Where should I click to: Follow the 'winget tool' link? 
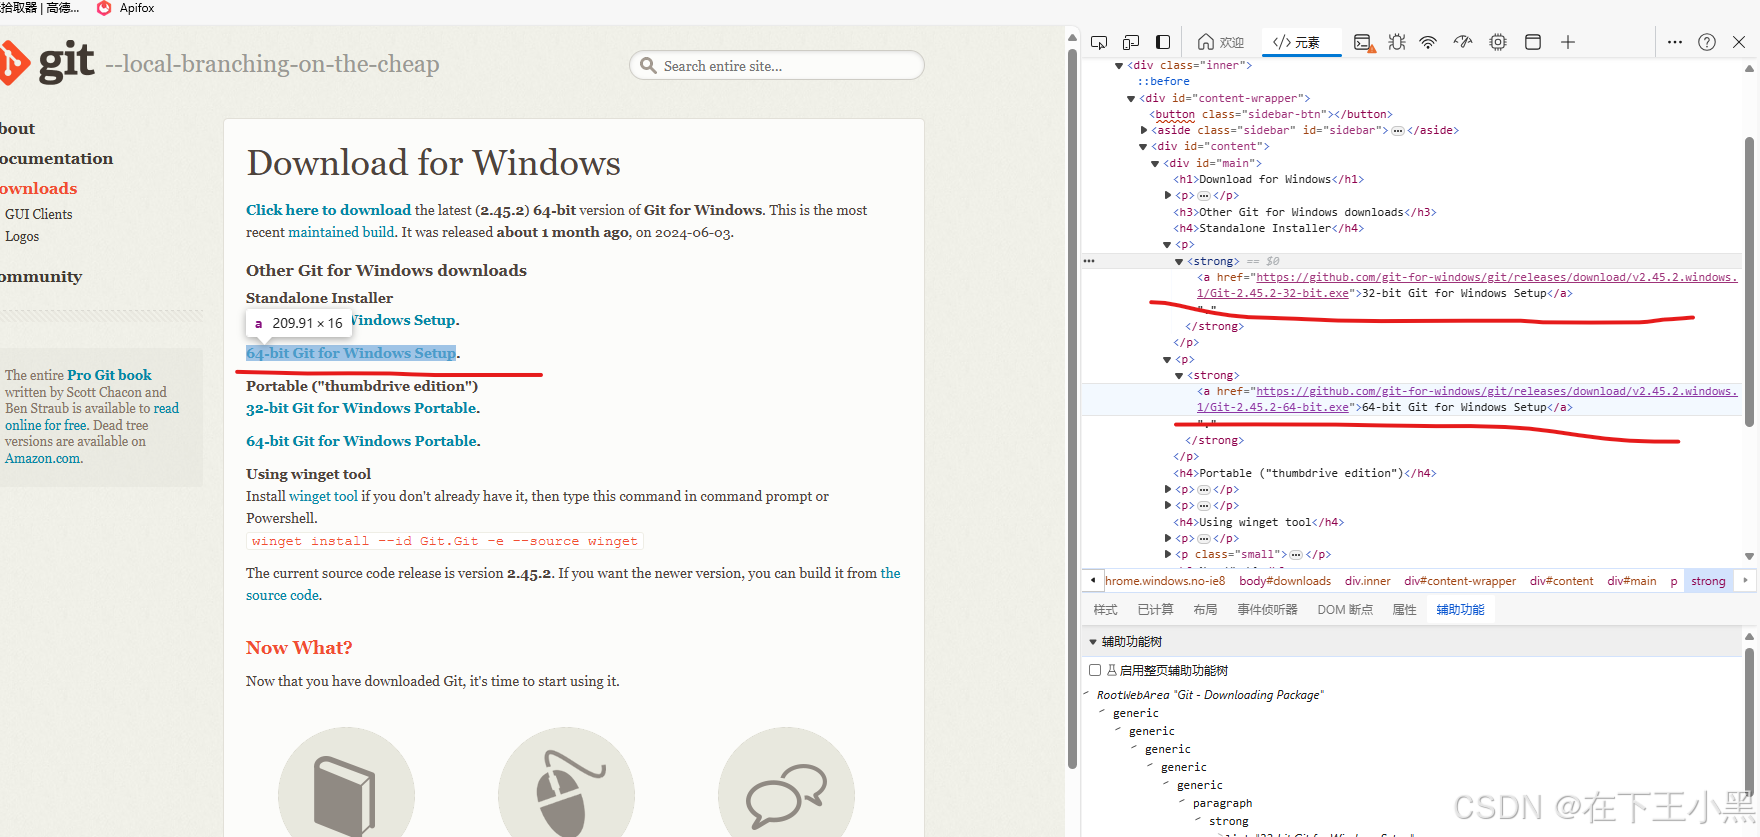323,496
